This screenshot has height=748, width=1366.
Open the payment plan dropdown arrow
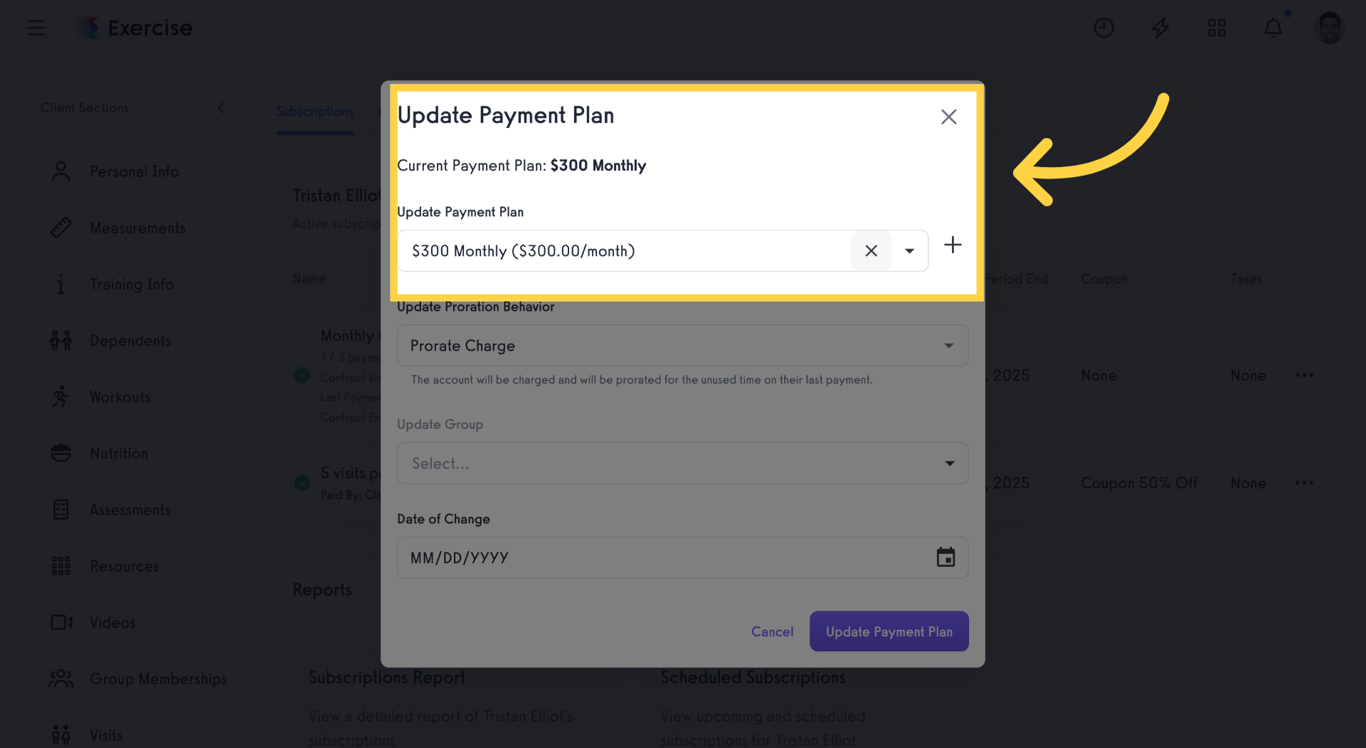point(909,251)
